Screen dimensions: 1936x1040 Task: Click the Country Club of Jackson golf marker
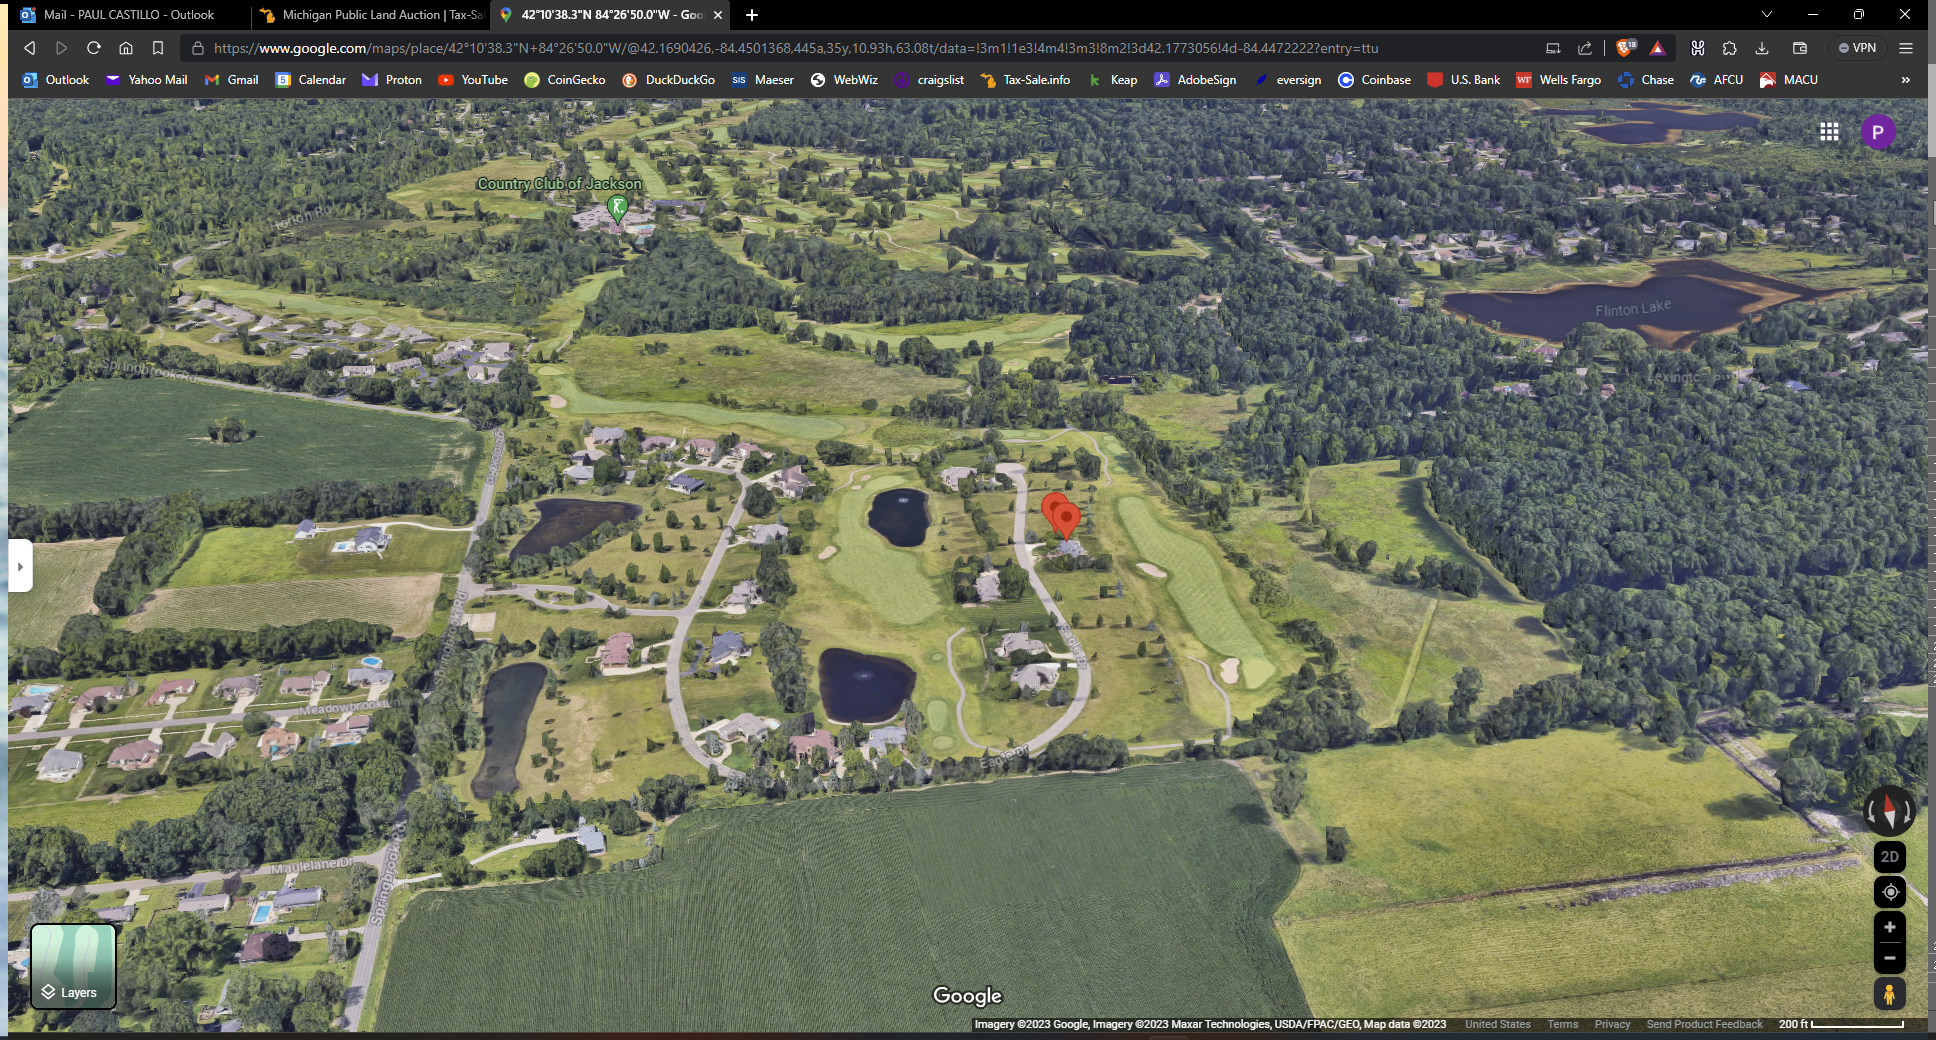618,207
